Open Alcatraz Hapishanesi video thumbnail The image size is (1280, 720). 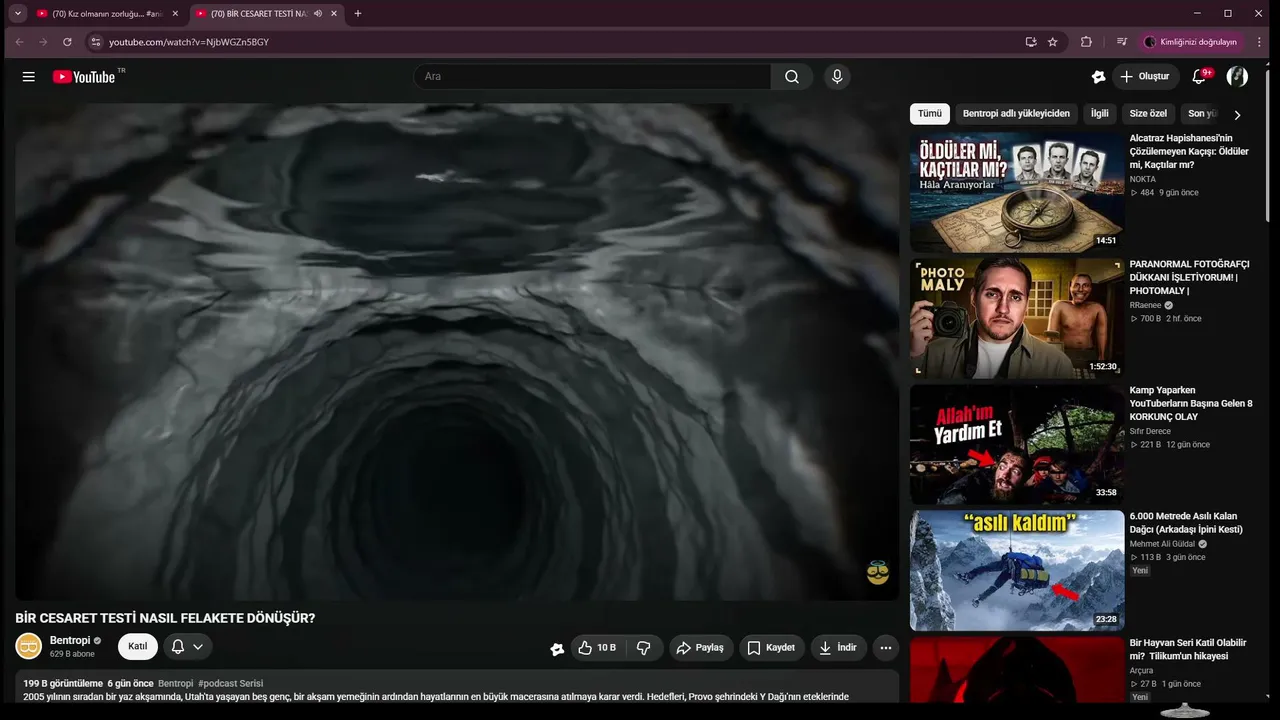(1017, 192)
